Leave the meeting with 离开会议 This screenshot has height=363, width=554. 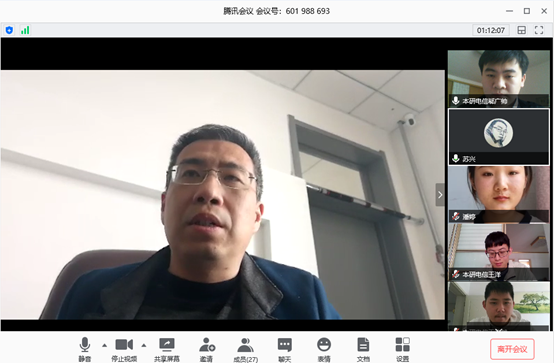tap(512, 349)
